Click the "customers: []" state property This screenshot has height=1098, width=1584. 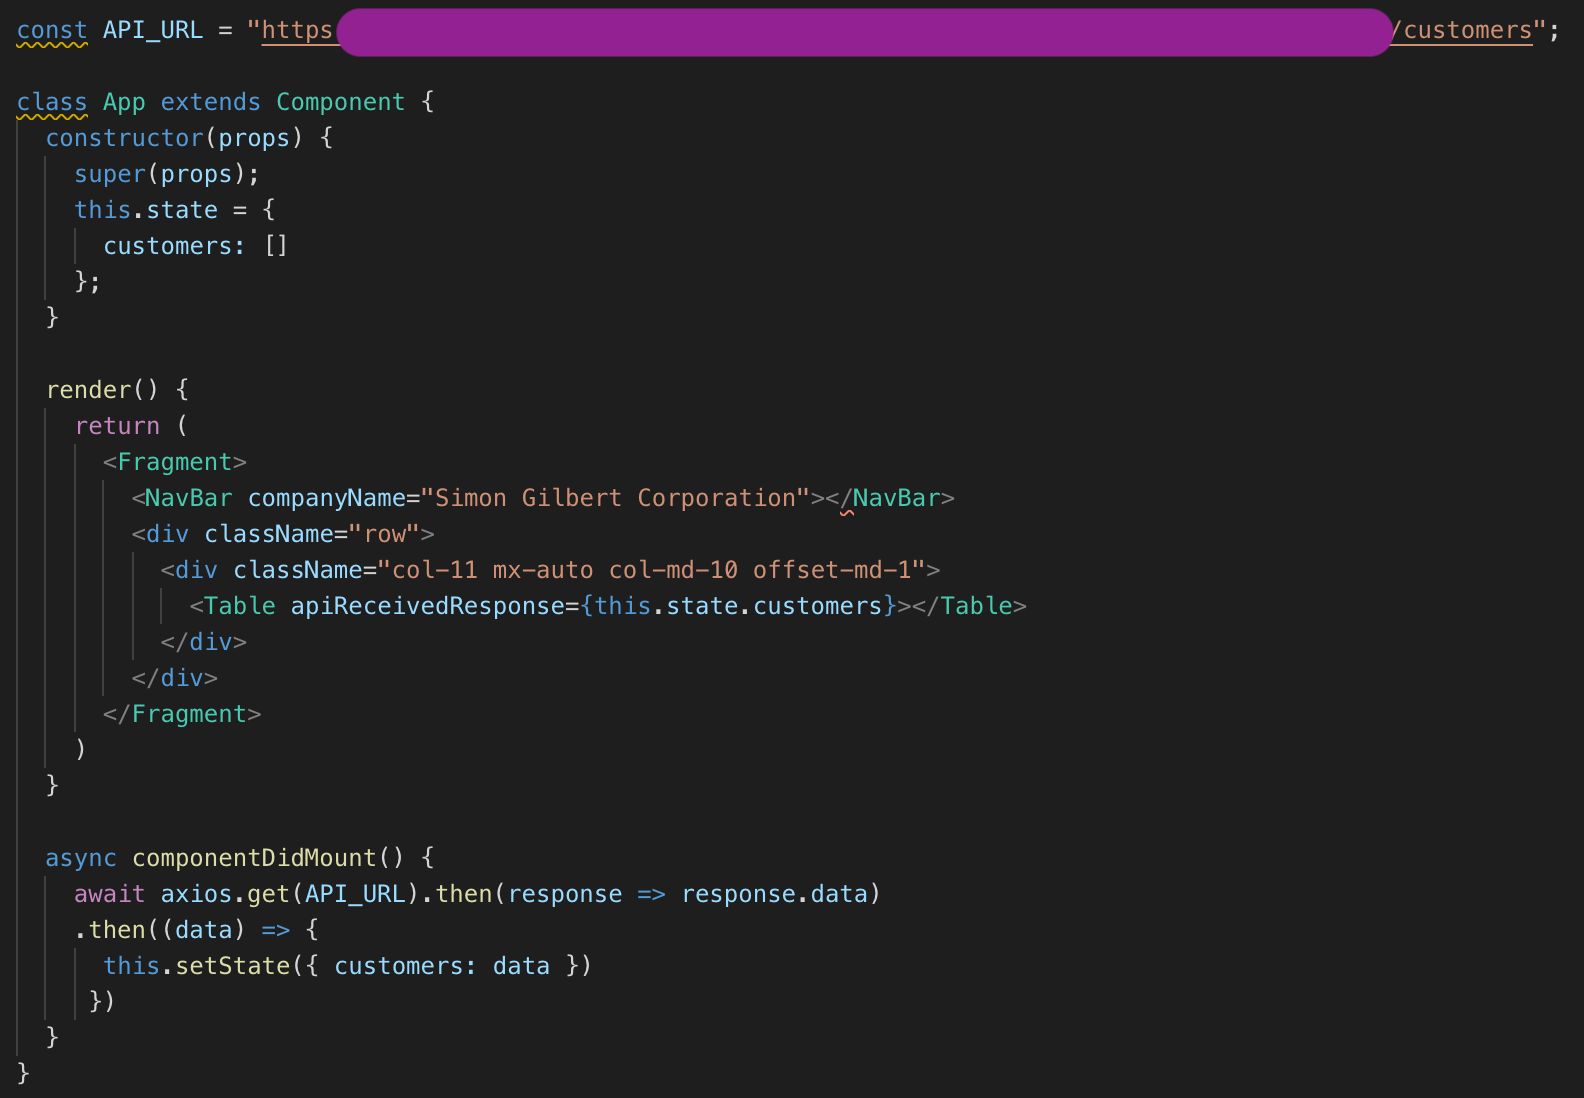tap(196, 246)
